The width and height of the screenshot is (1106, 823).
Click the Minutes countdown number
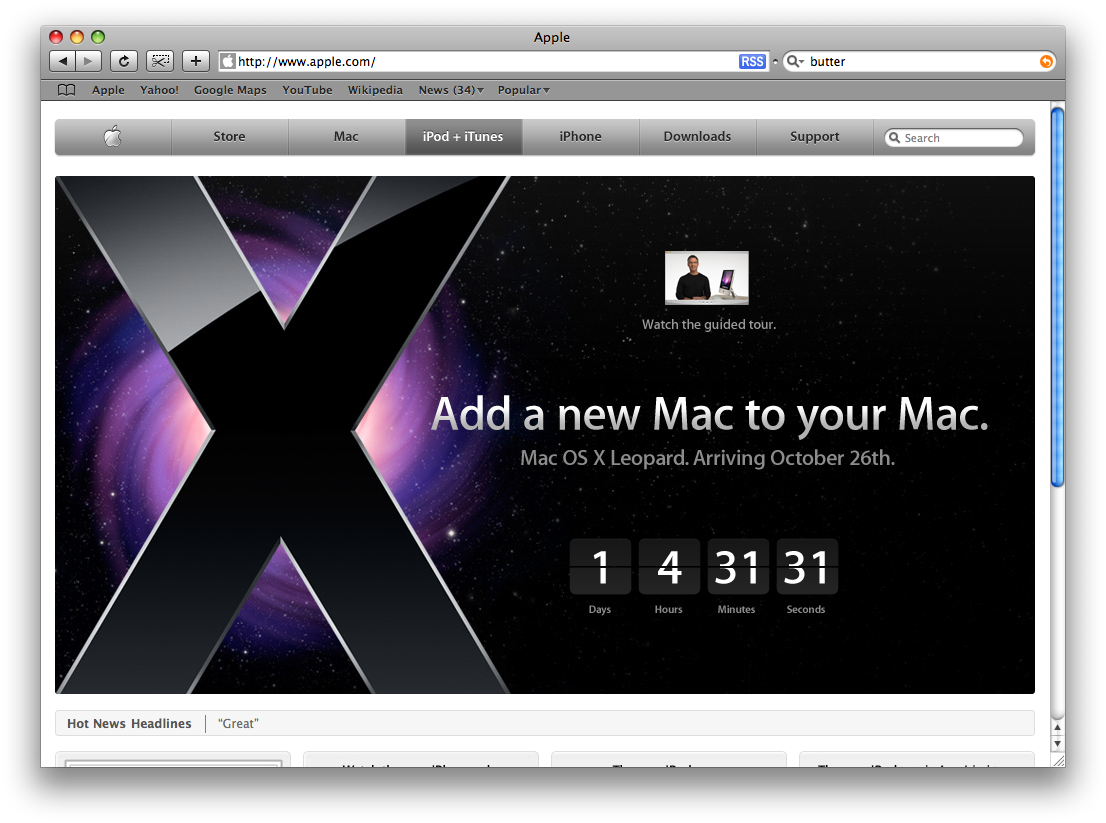738,566
